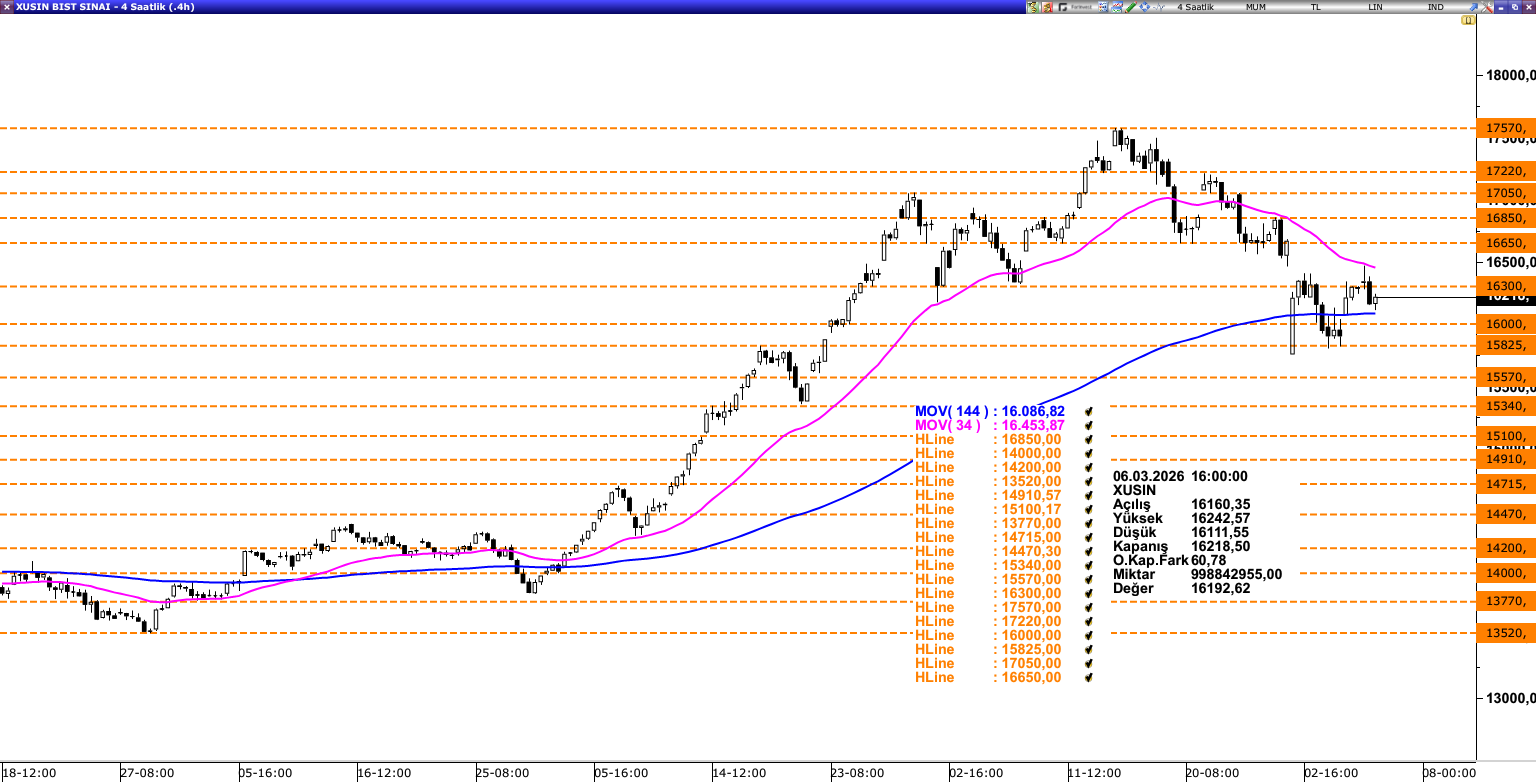1536x782 pixels.
Task: Uncheck the HLine 16850,00 checkmark
Action: point(1087,439)
